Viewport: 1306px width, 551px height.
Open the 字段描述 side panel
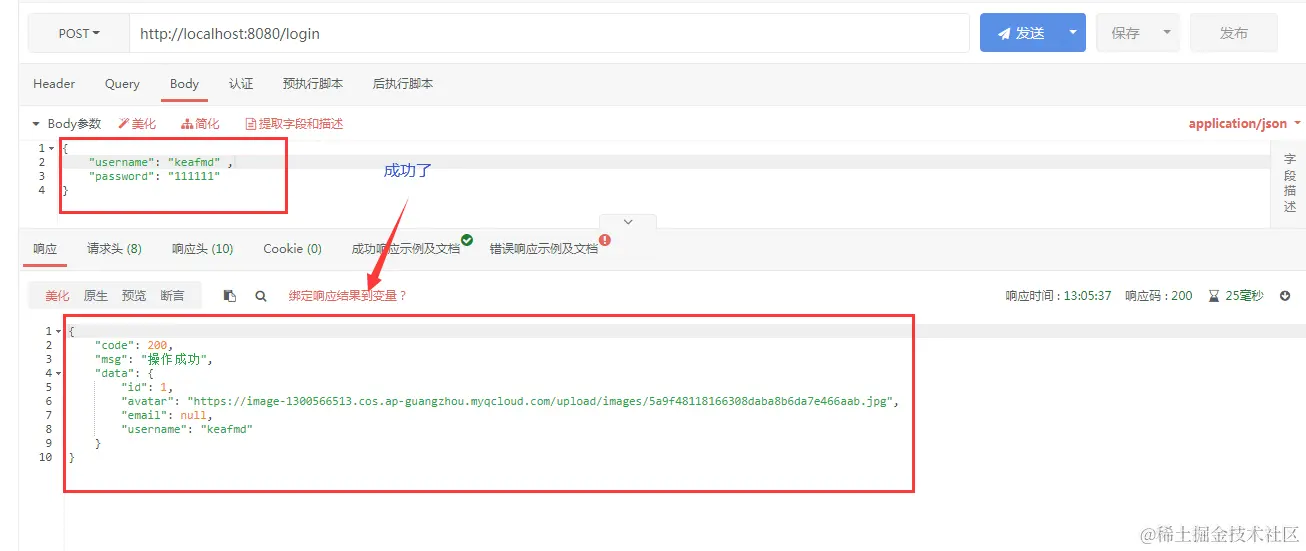[1290, 183]
